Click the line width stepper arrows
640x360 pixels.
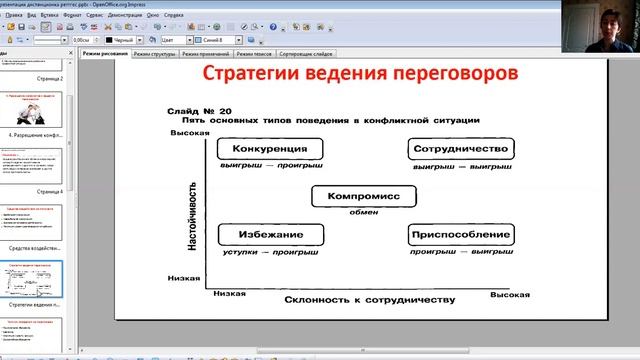point(97,40)
